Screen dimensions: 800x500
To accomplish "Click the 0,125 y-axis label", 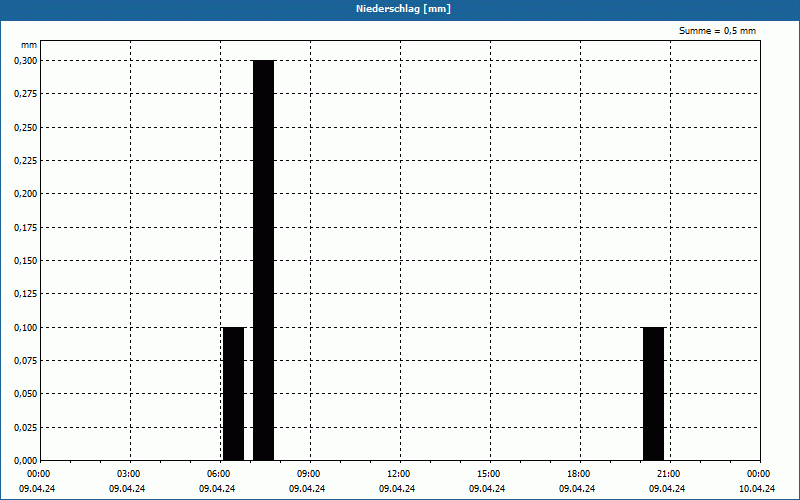I will pos(26,294).
